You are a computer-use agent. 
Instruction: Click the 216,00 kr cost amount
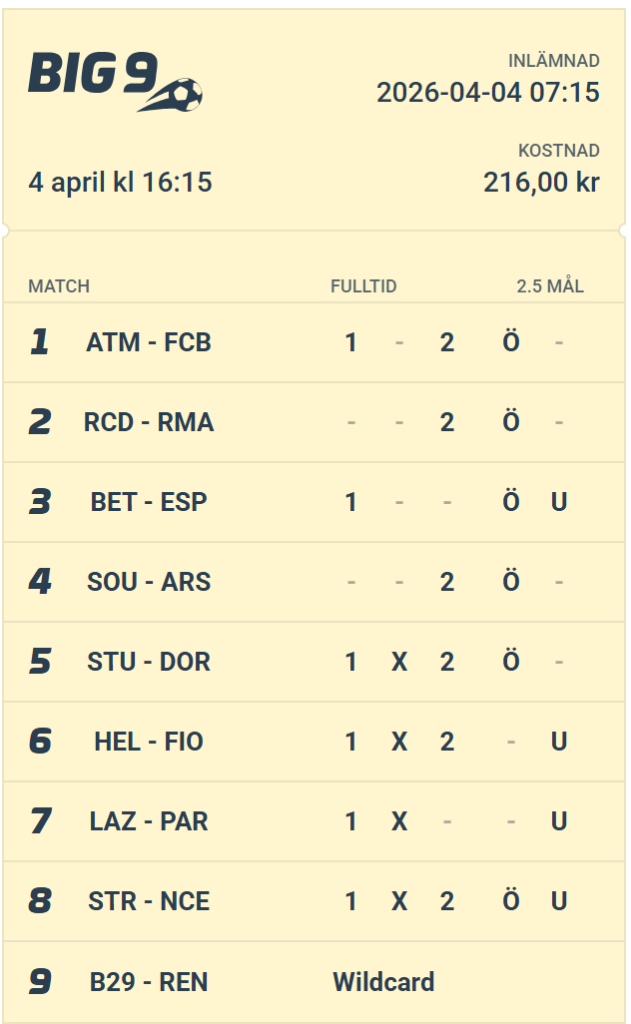541,183
